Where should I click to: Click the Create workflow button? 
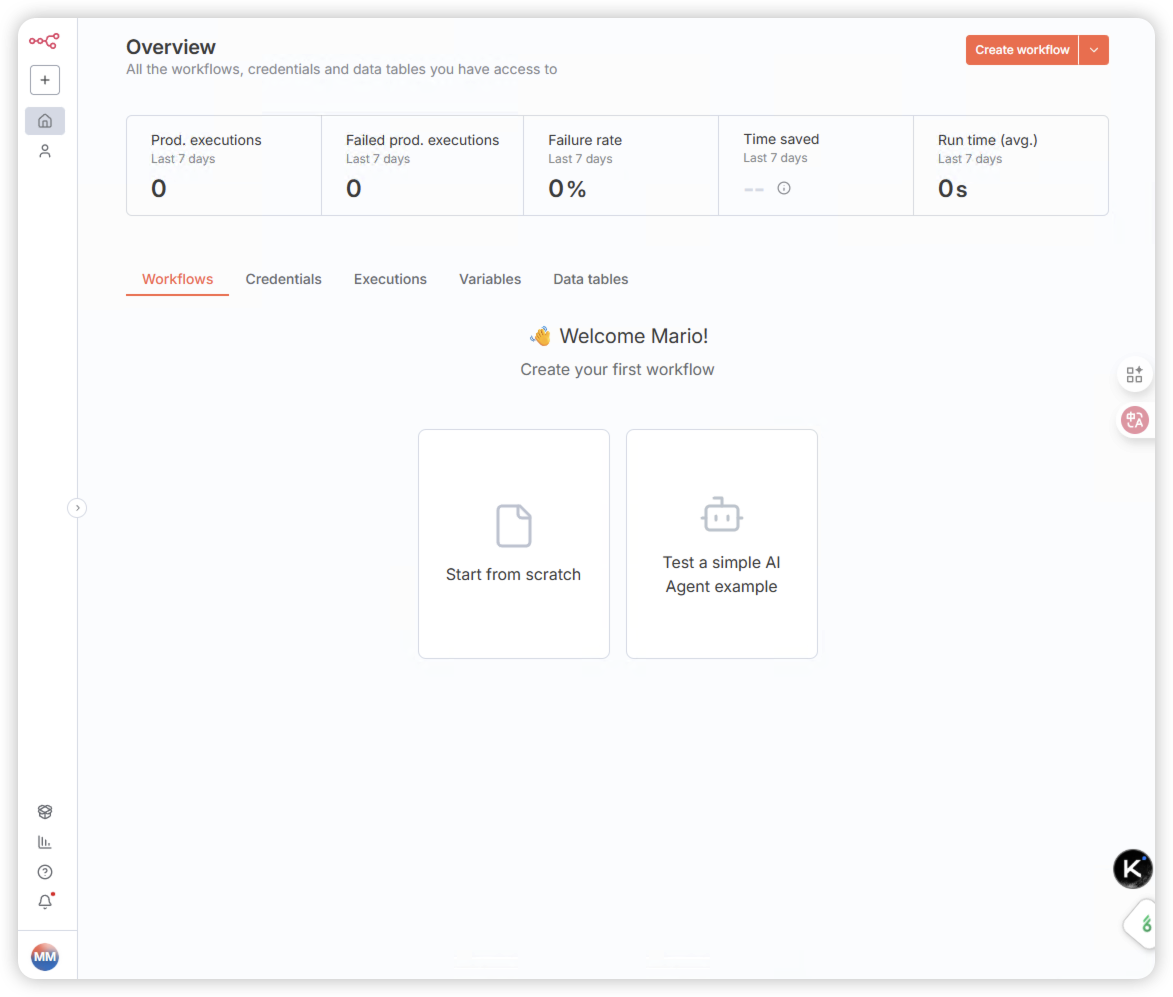coord(1022,50)
